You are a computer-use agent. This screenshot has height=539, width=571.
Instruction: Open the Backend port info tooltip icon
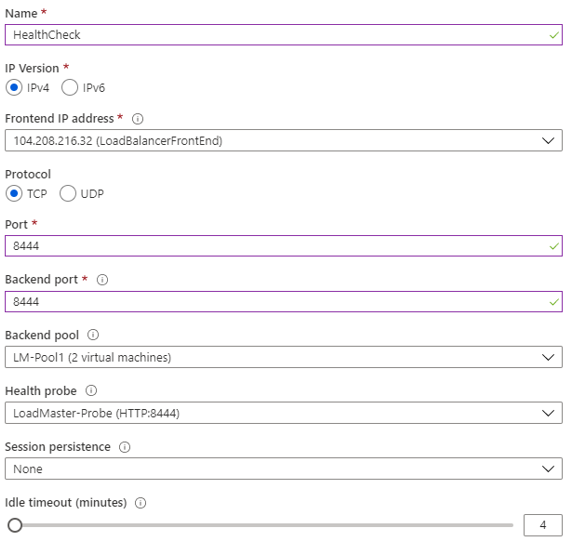pyautogui.click(x=102, y=280)
